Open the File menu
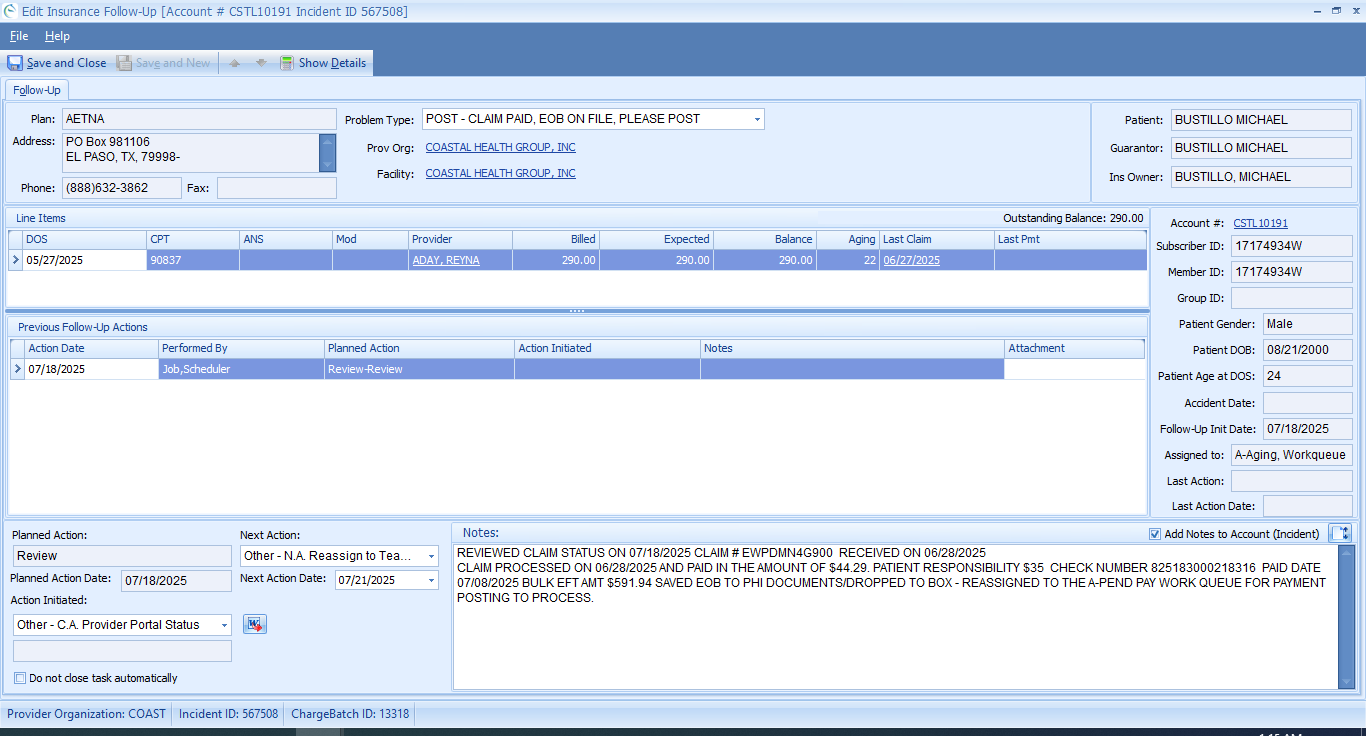Viewport: 1366px width, 736px height. [19, 36]
